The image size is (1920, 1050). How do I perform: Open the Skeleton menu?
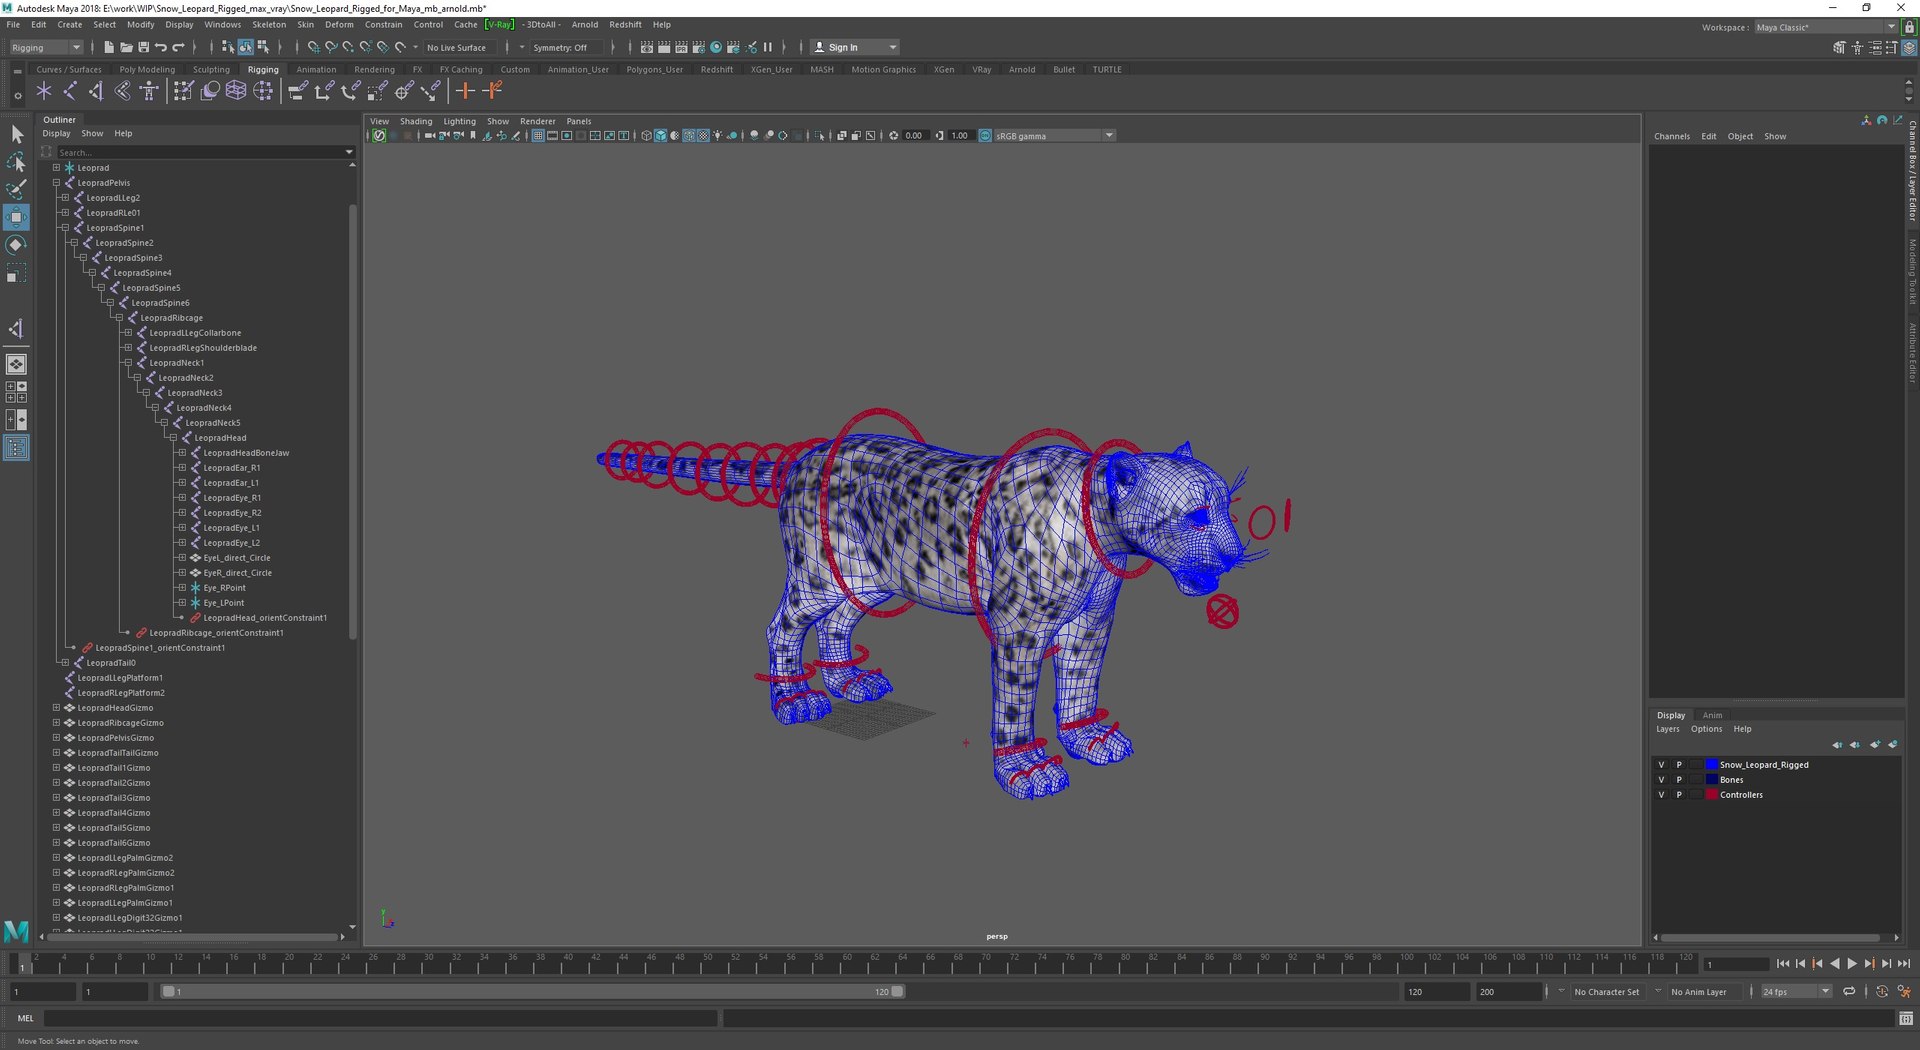(268, 25)
